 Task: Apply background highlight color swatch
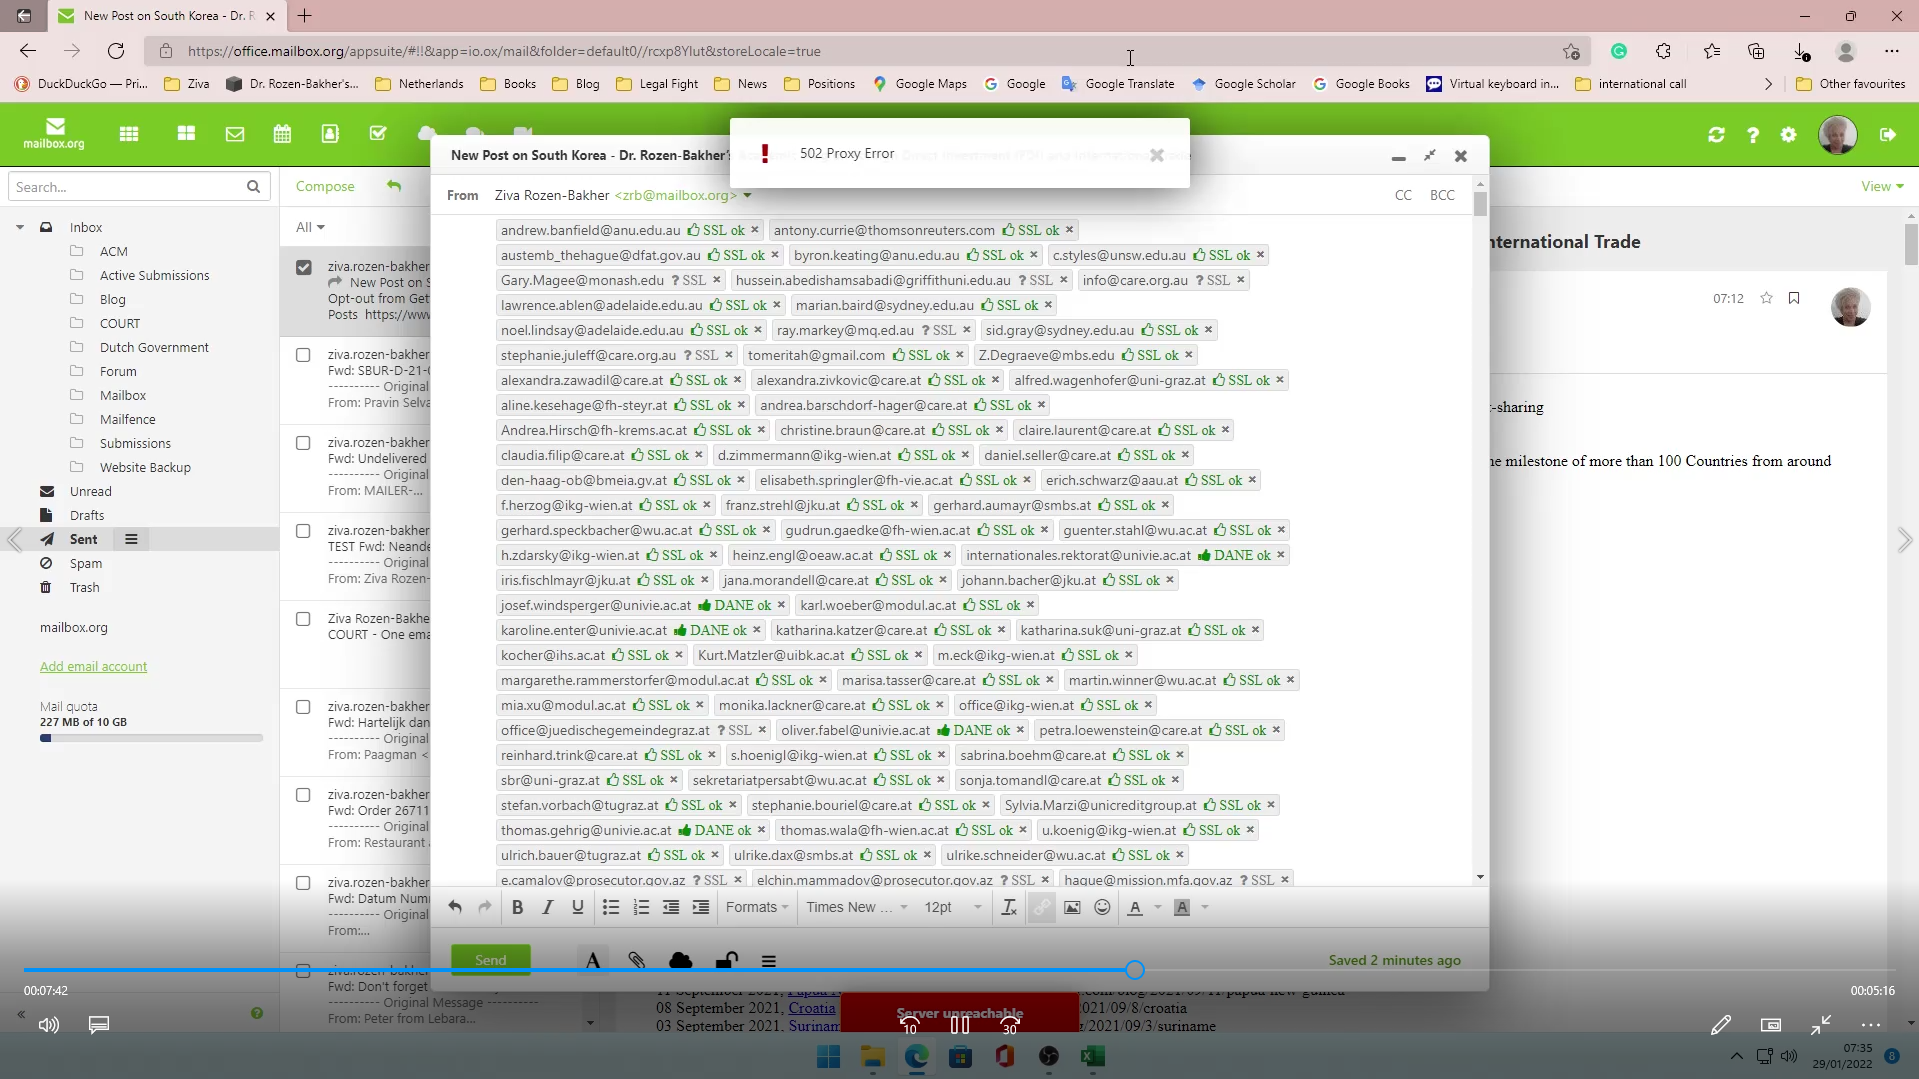[1182, 907]
